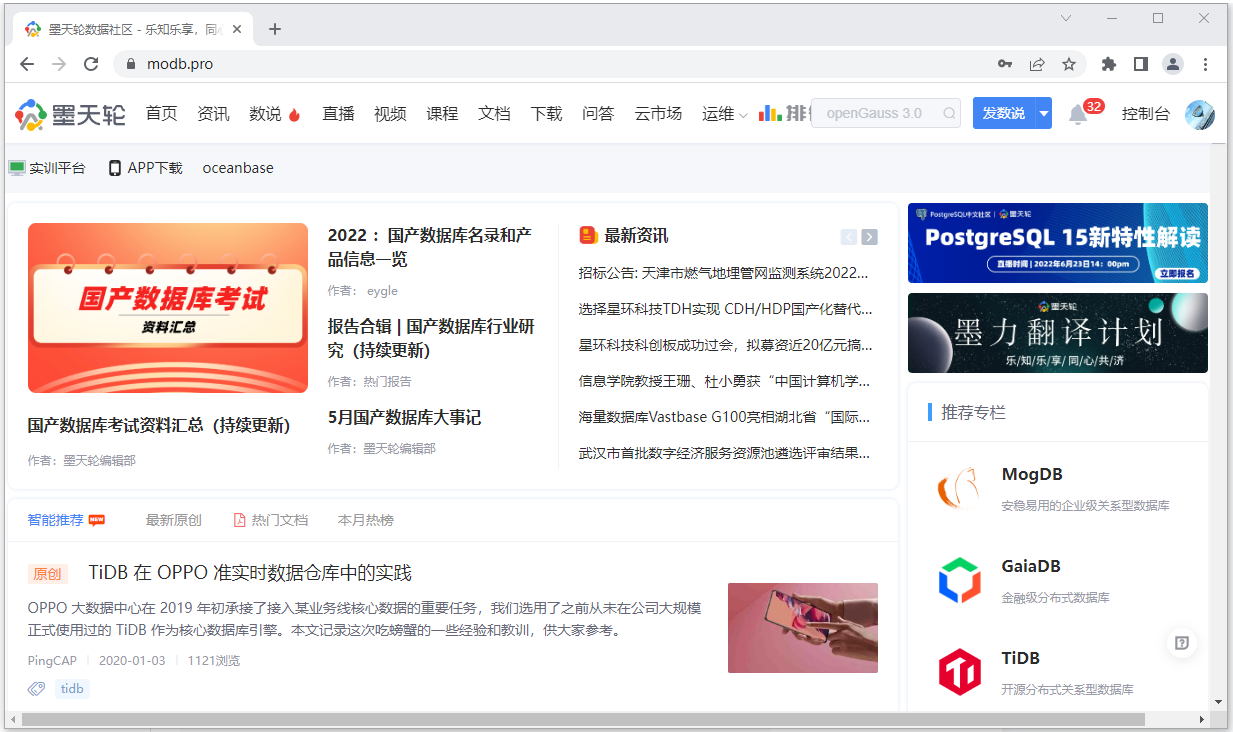Image resolution: width=1233 pixels, height=732 pixels.
Task: Show next 最新资讯 items arrow
Action: tap(870, 237)
